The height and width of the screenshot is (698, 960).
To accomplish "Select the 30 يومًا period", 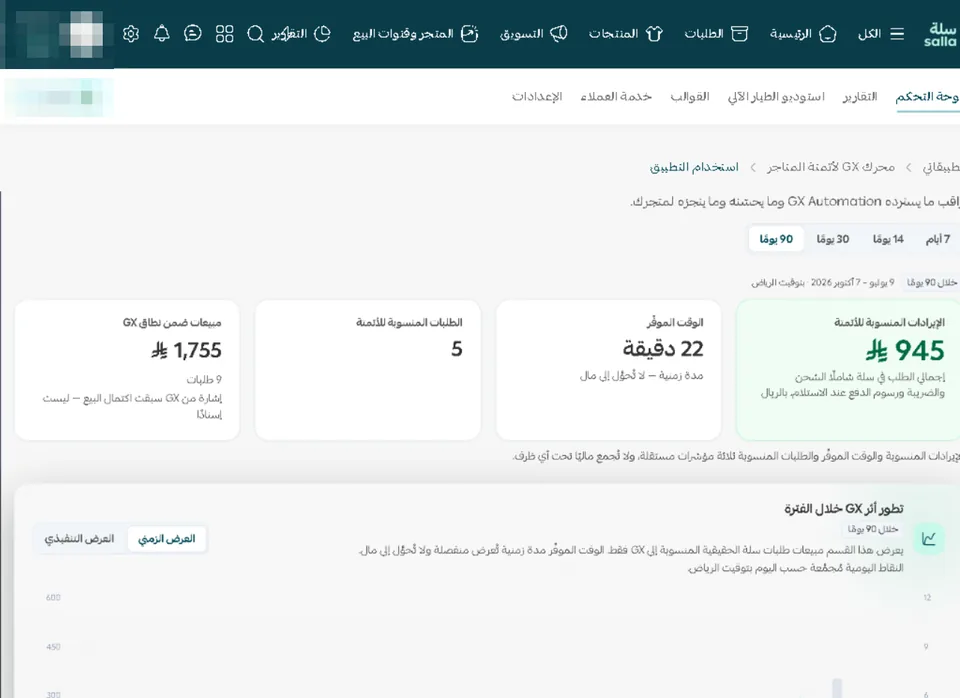I will (833, 239).
